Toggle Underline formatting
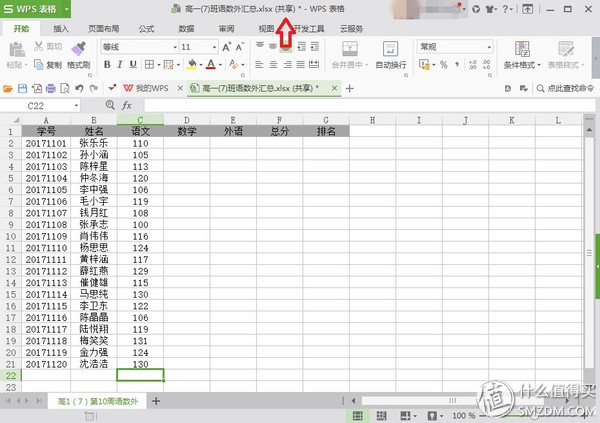 [x=133, y=65]
